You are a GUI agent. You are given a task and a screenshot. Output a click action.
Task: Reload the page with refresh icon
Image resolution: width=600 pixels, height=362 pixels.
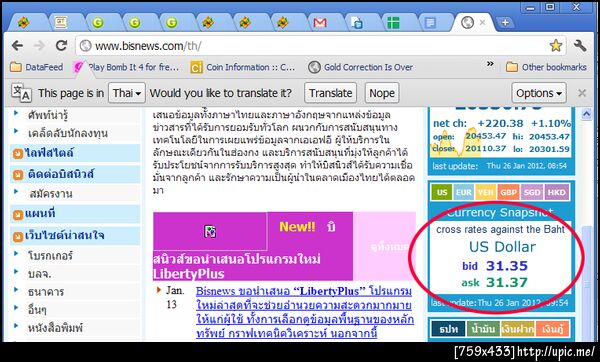[x=61, y=46]
